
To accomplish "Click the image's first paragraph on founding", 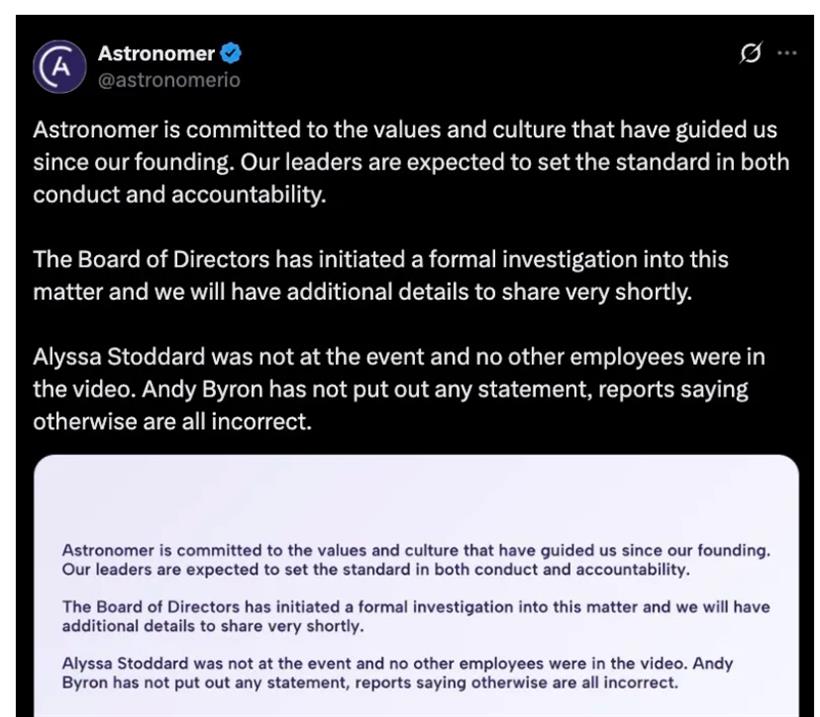I will 416,560.
